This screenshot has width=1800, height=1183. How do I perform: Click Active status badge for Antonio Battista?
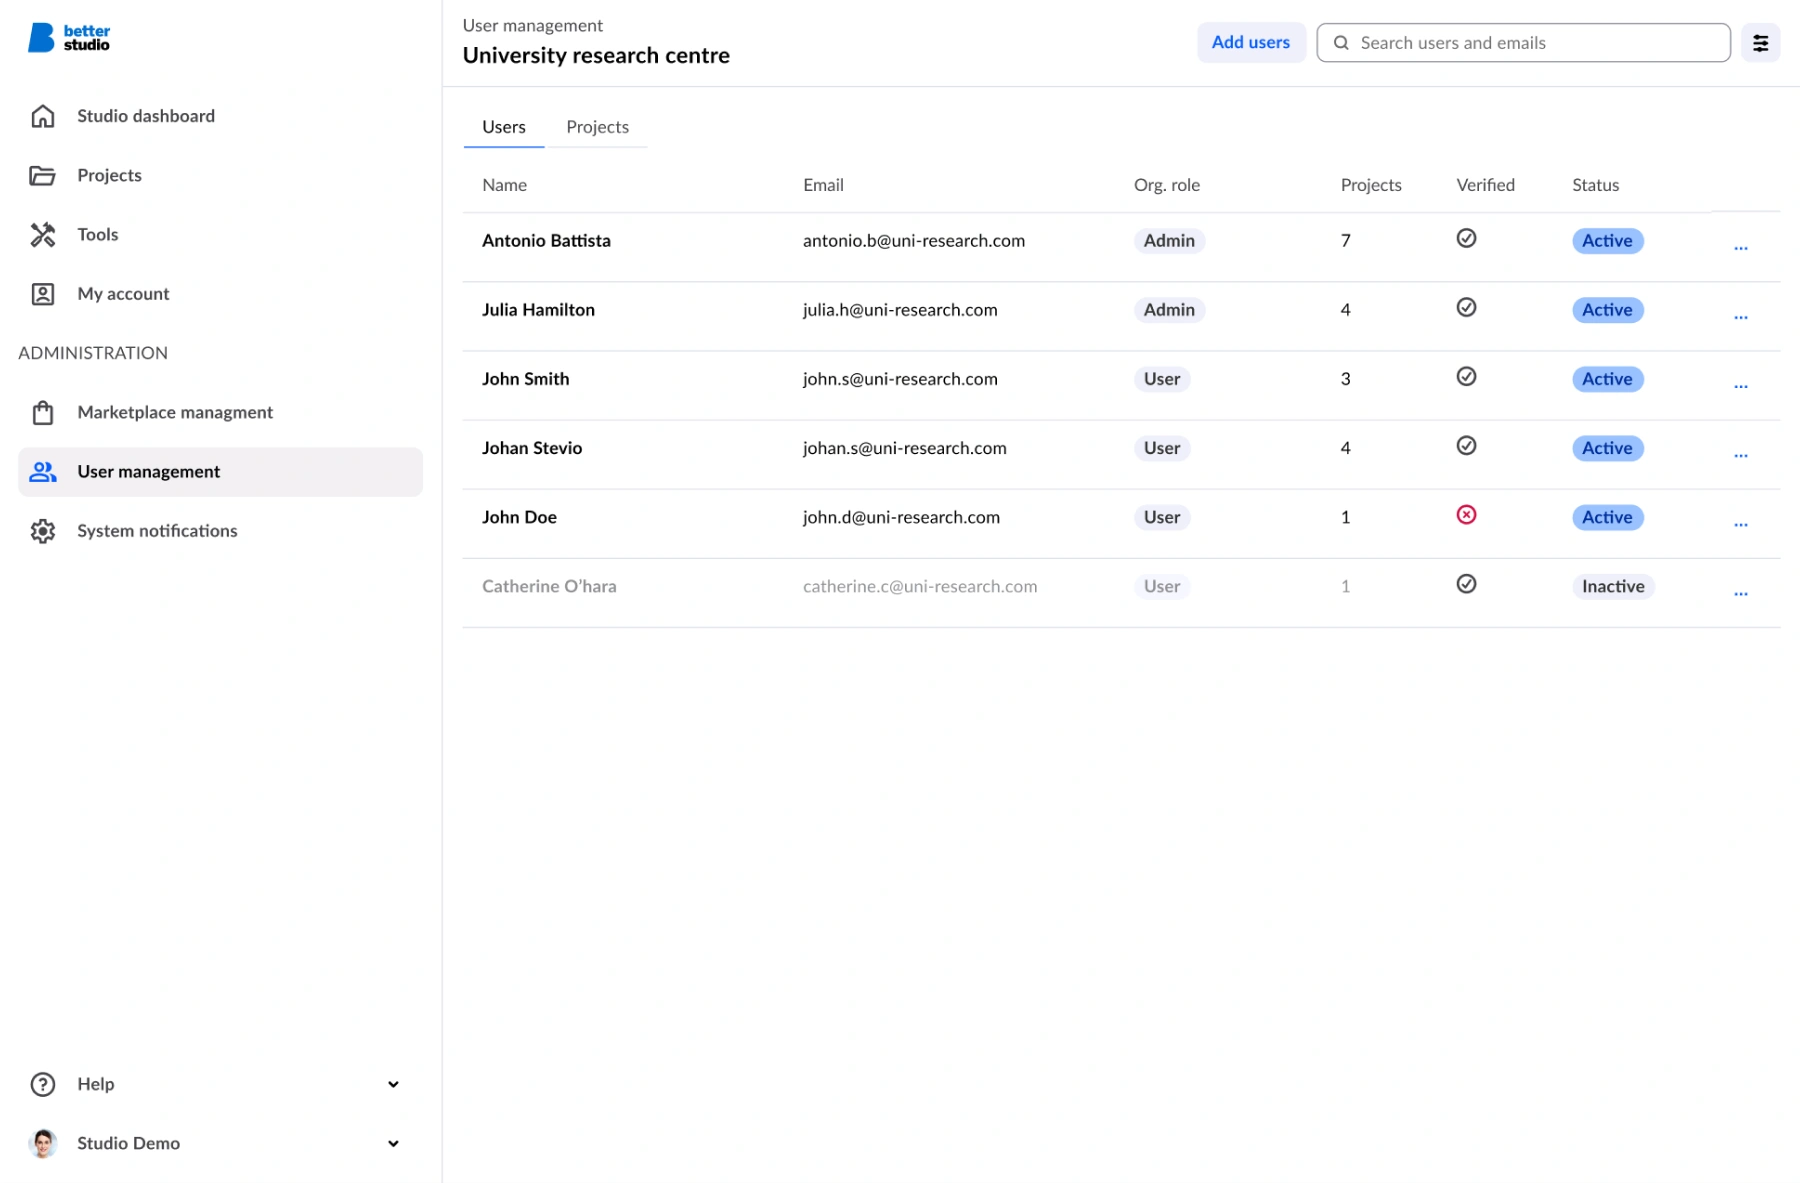(x=1607, y=240)
